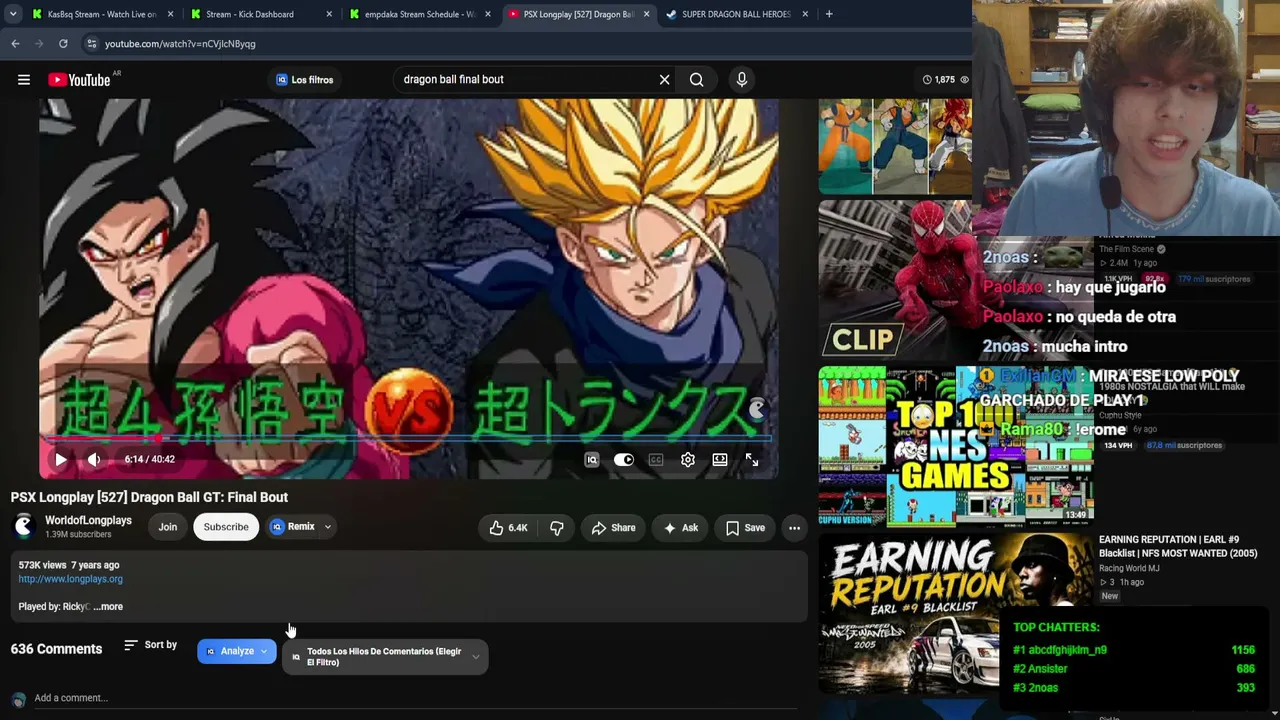The width and height of the screenshot is (1280, 720).
Task: Open the comments Sort by menu
Action: [x=150, y=645]
